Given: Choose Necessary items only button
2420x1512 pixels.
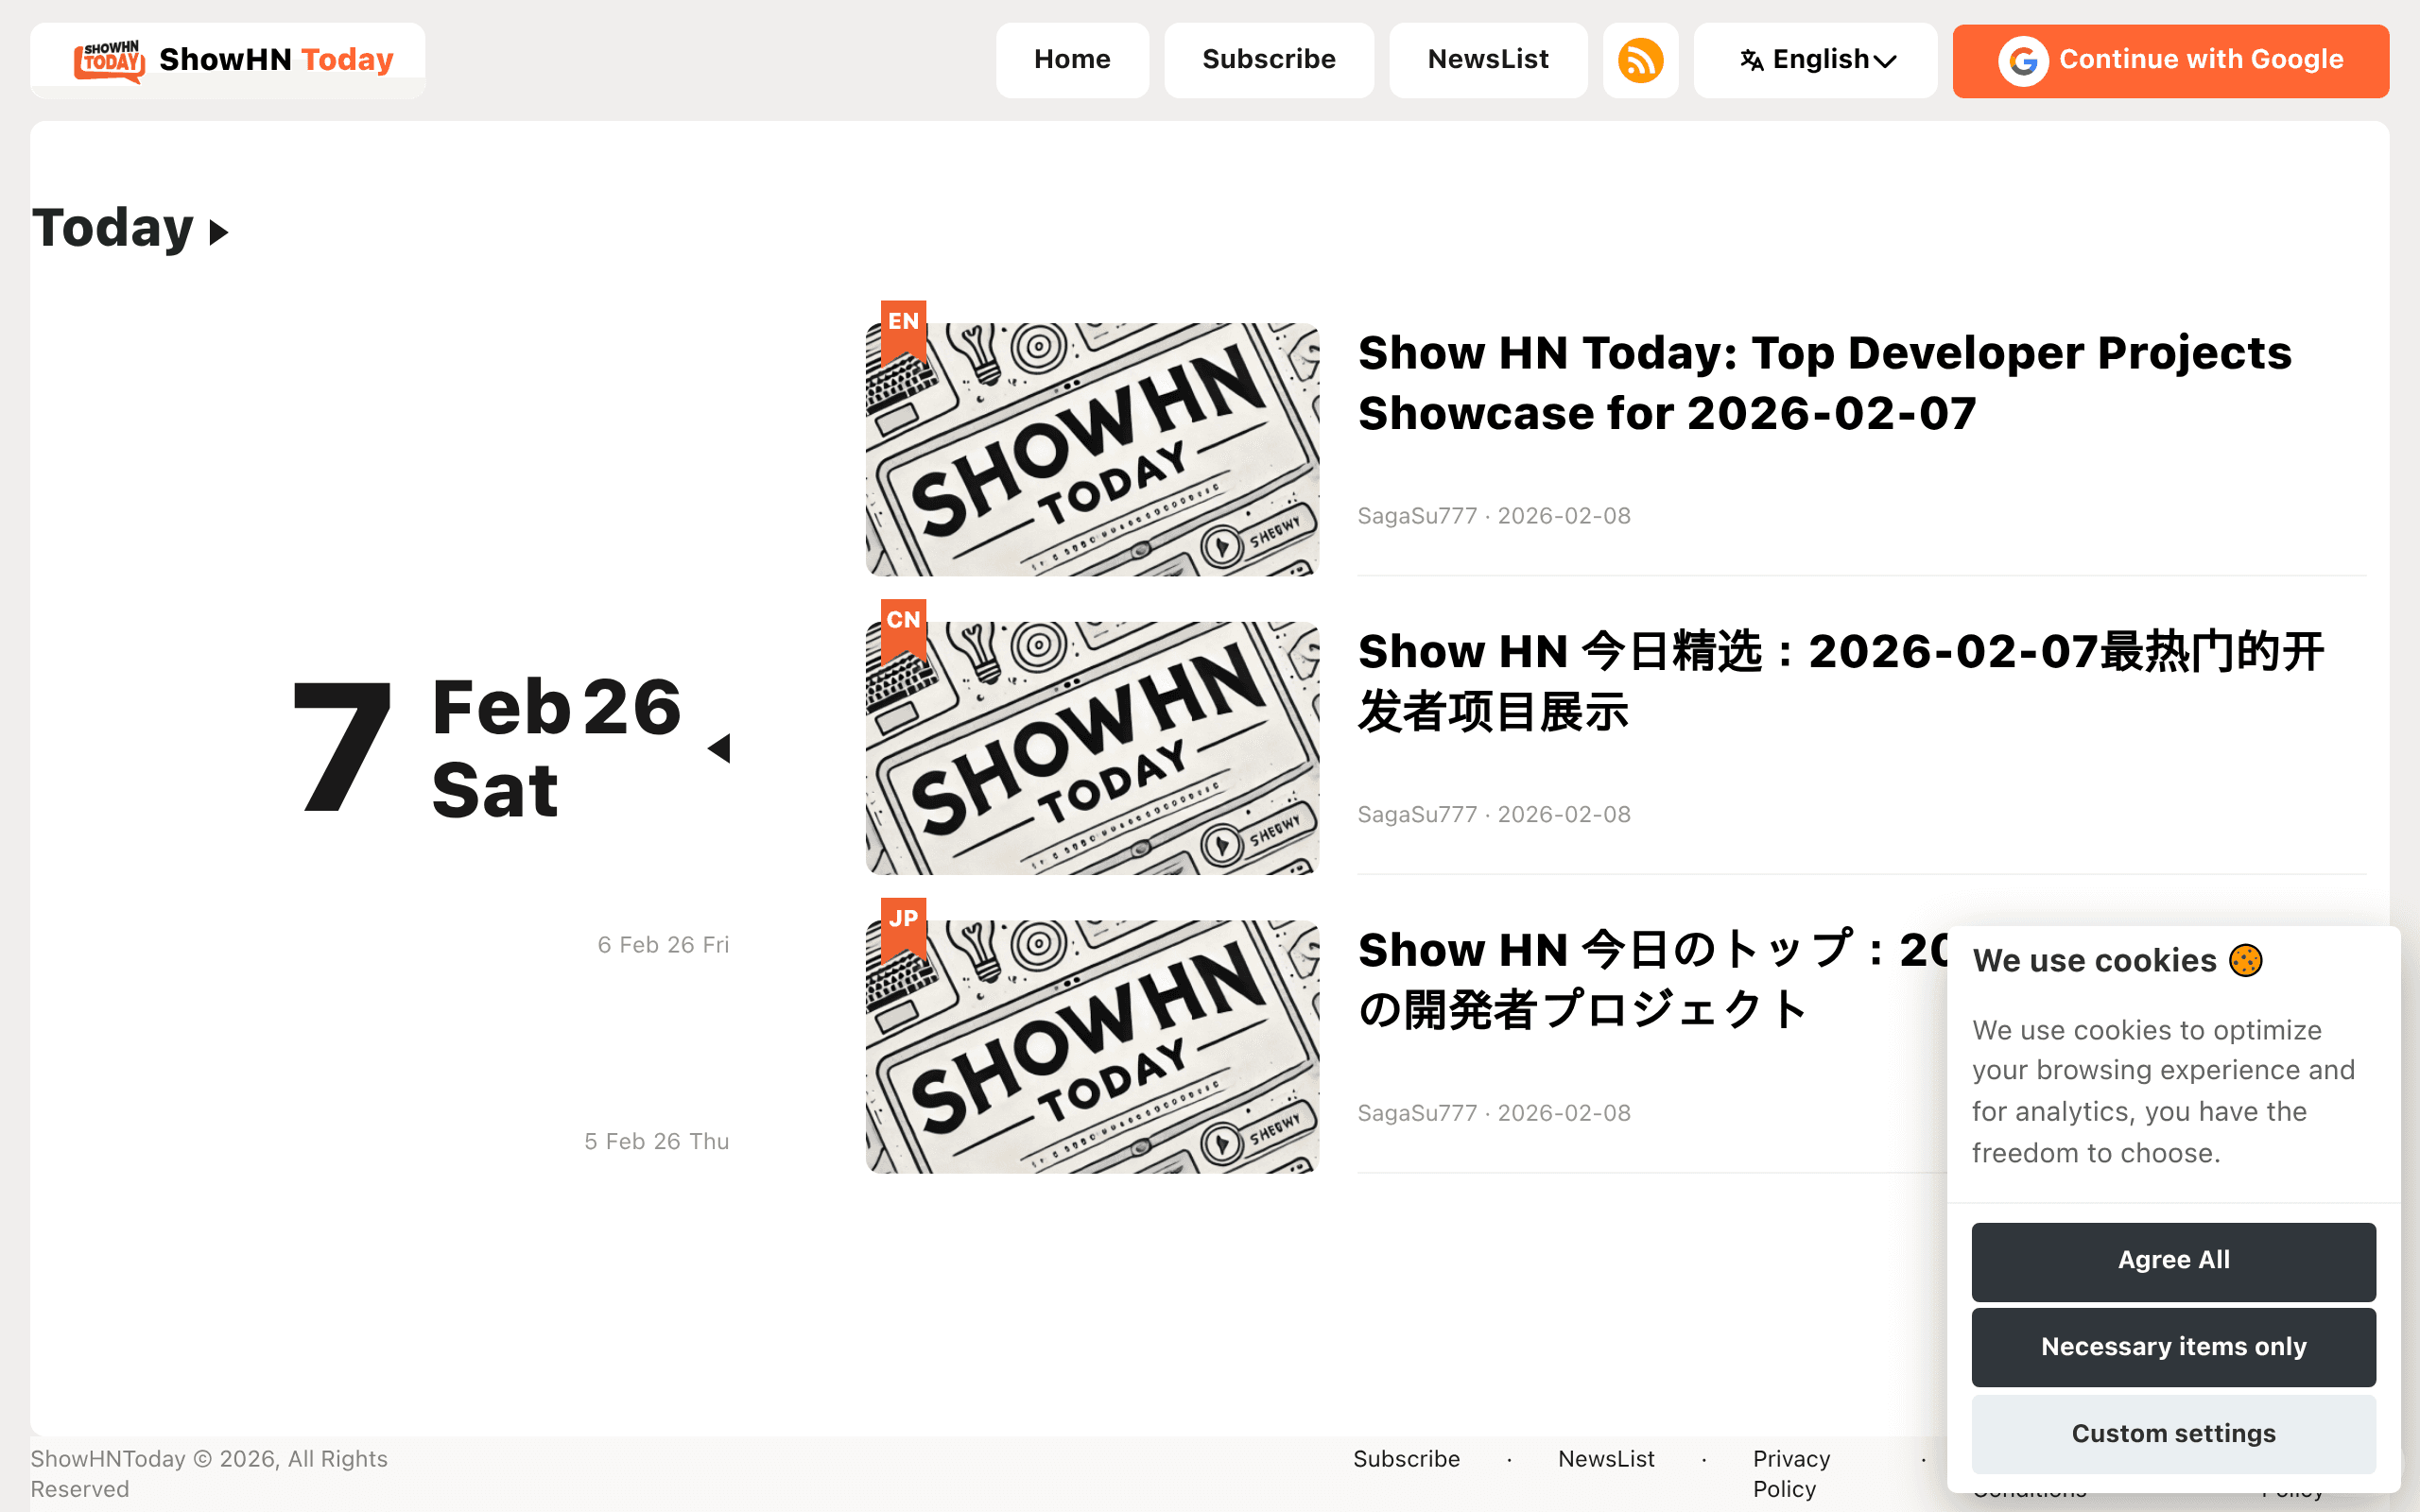Looking at the screenshot, I should pos(2173,1347).
